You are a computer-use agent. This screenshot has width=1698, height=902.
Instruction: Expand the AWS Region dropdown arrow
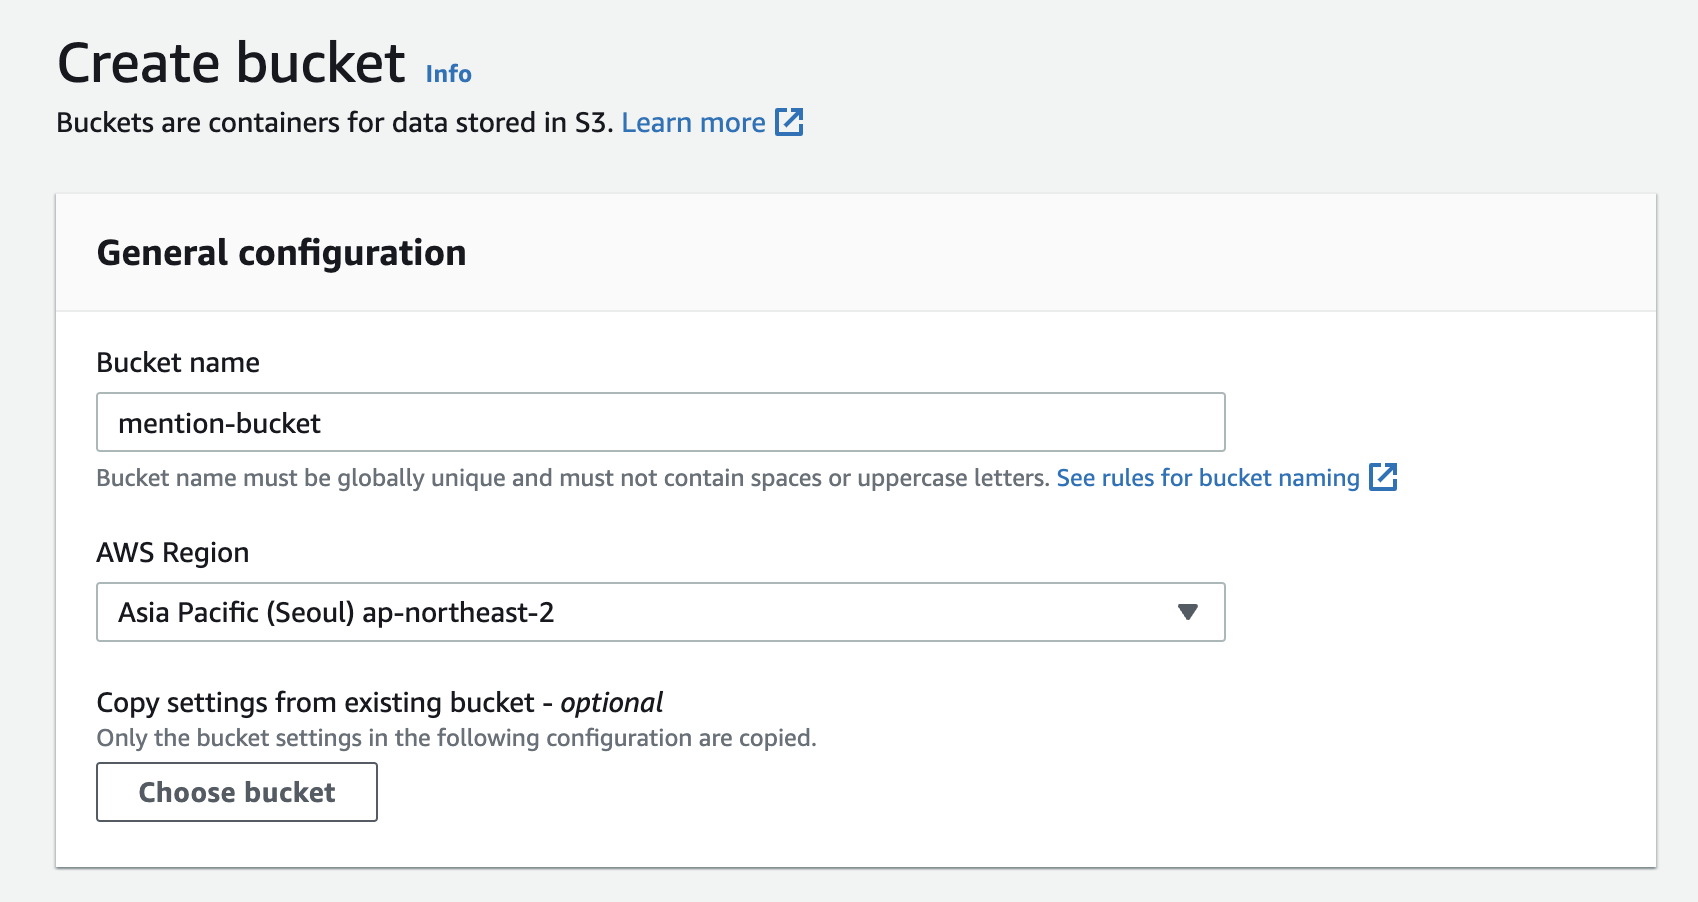coord(1187,612)
